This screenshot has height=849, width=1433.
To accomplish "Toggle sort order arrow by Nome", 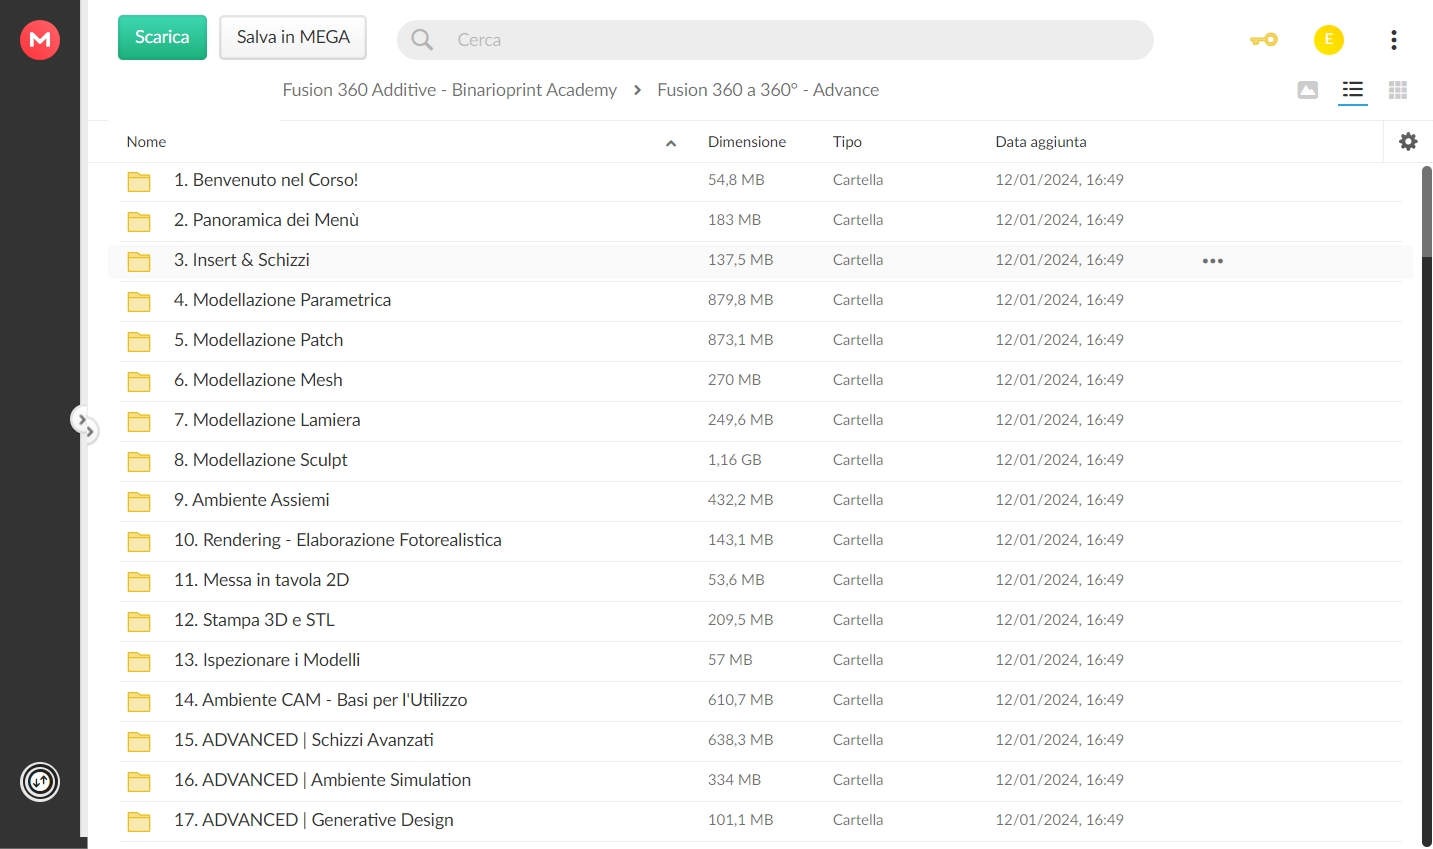I will coord(671,143).
